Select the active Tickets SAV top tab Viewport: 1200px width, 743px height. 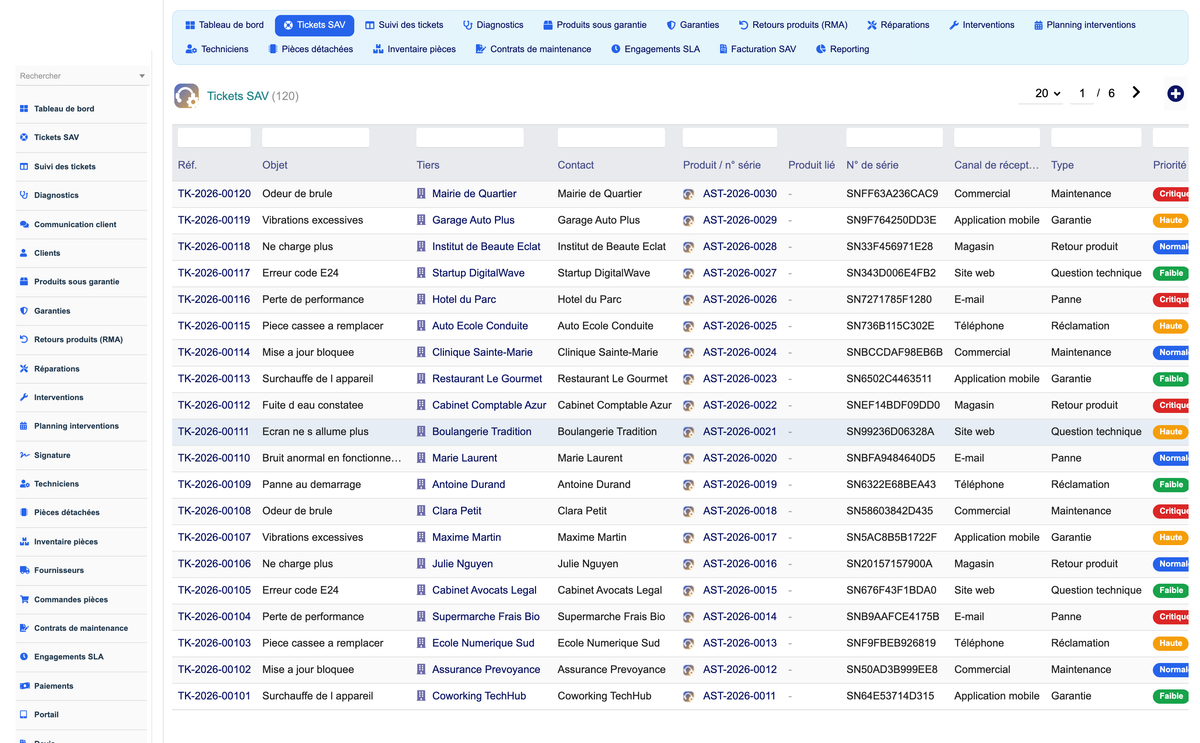315,25
